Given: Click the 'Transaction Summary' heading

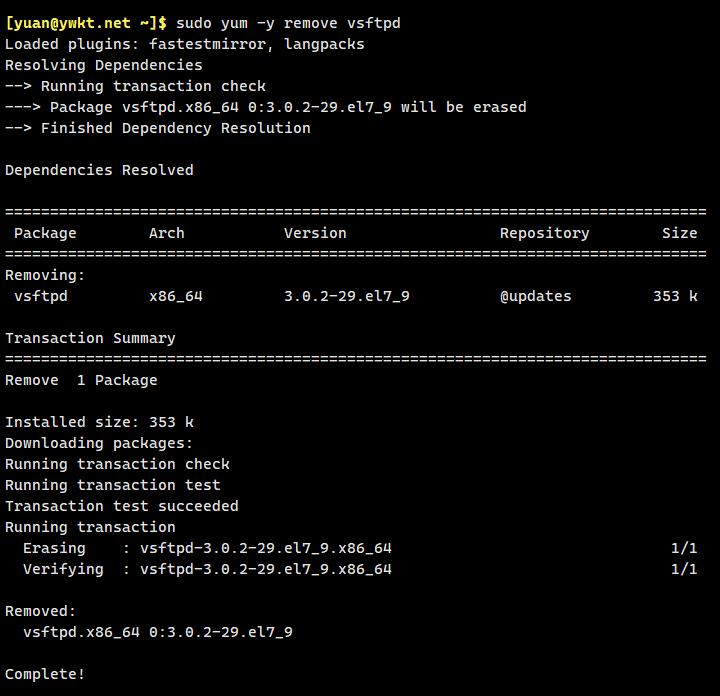Looking at the screenshot, I should click(x=90, y=338).
